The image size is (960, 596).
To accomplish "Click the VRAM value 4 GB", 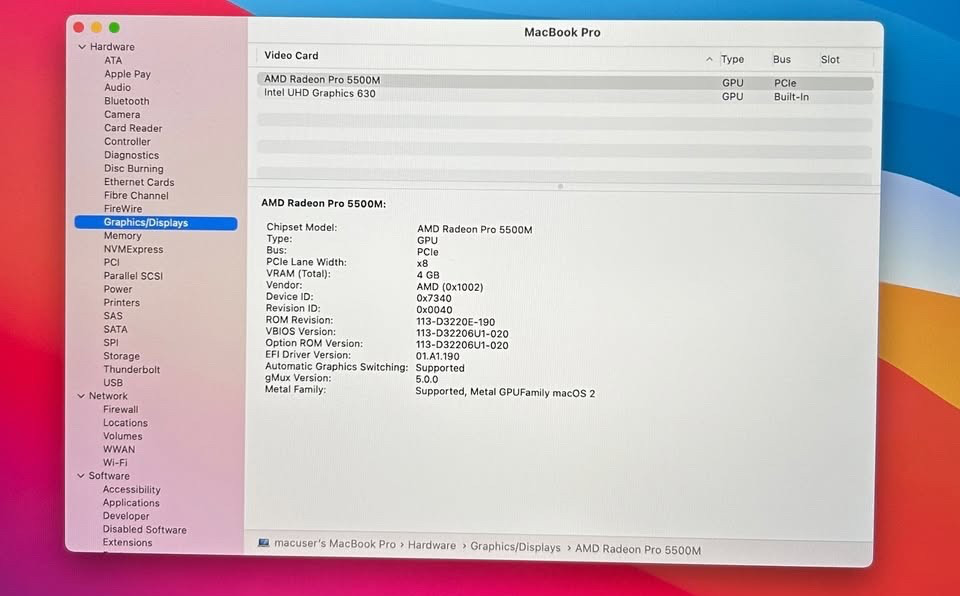I will coord(428,275).
